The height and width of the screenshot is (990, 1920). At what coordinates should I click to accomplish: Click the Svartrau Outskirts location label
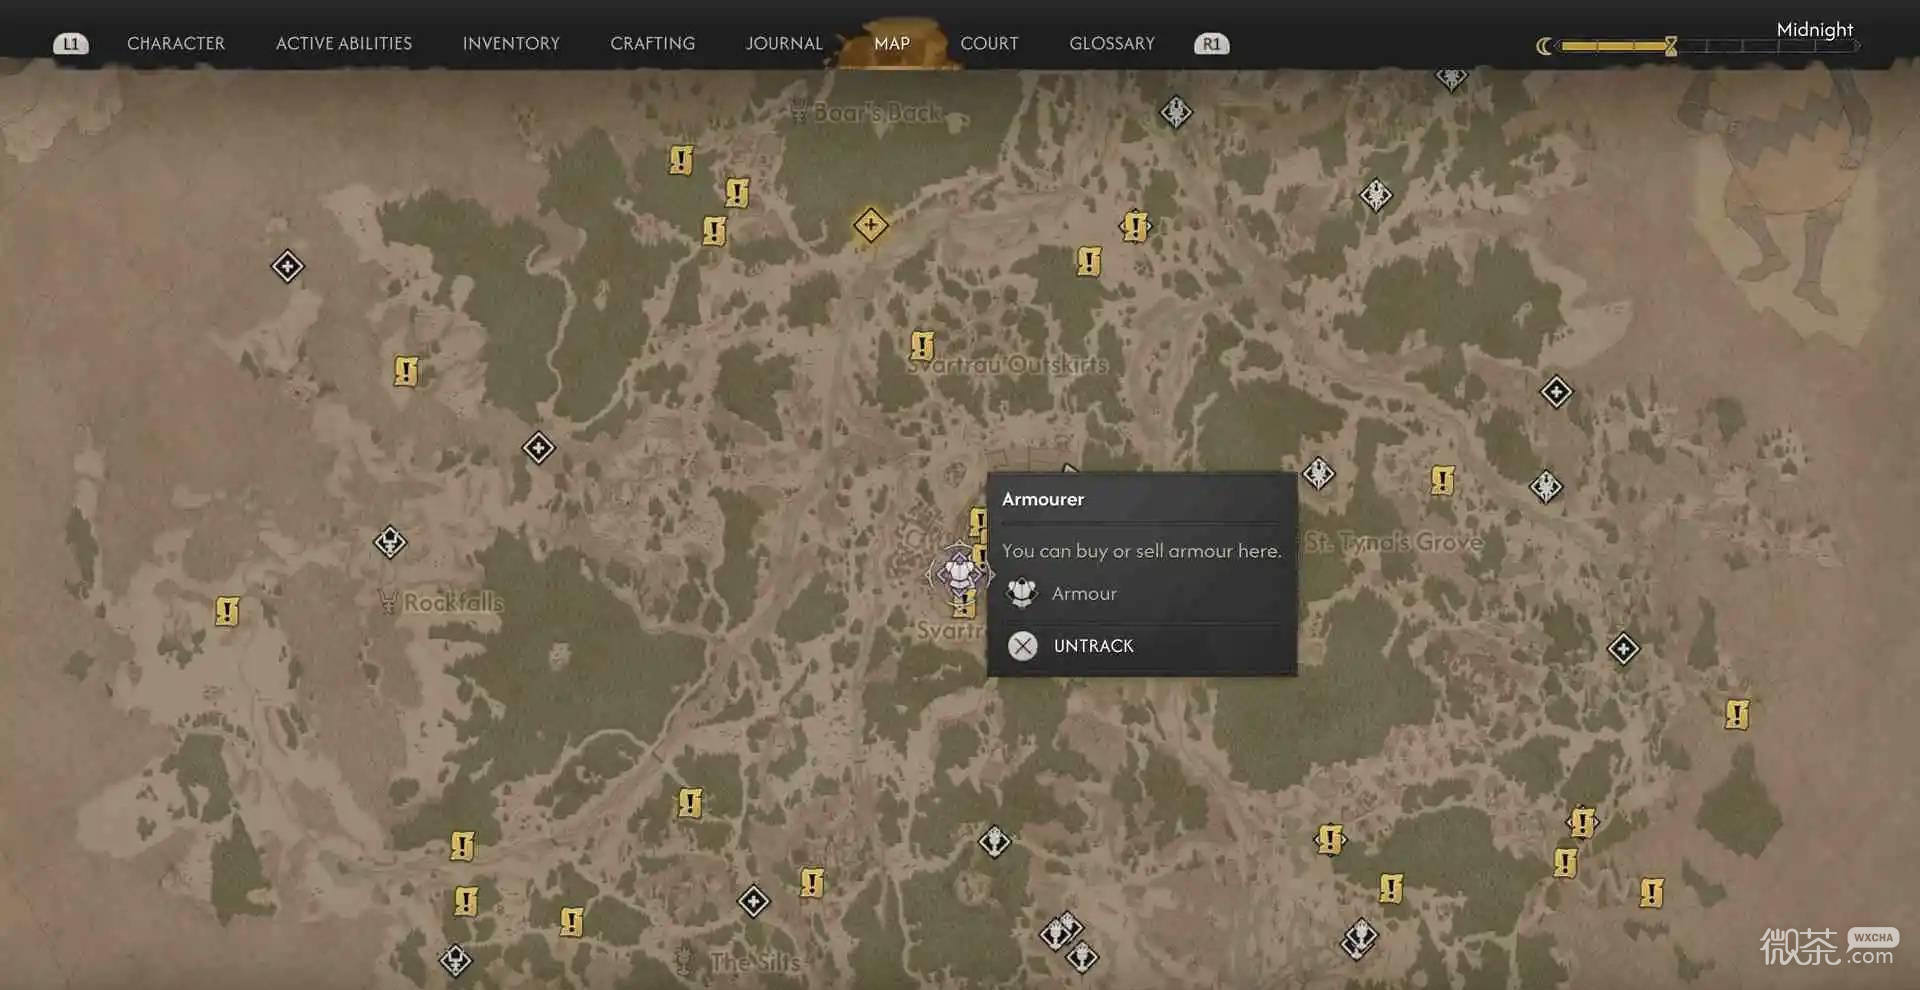(1008, 365)
